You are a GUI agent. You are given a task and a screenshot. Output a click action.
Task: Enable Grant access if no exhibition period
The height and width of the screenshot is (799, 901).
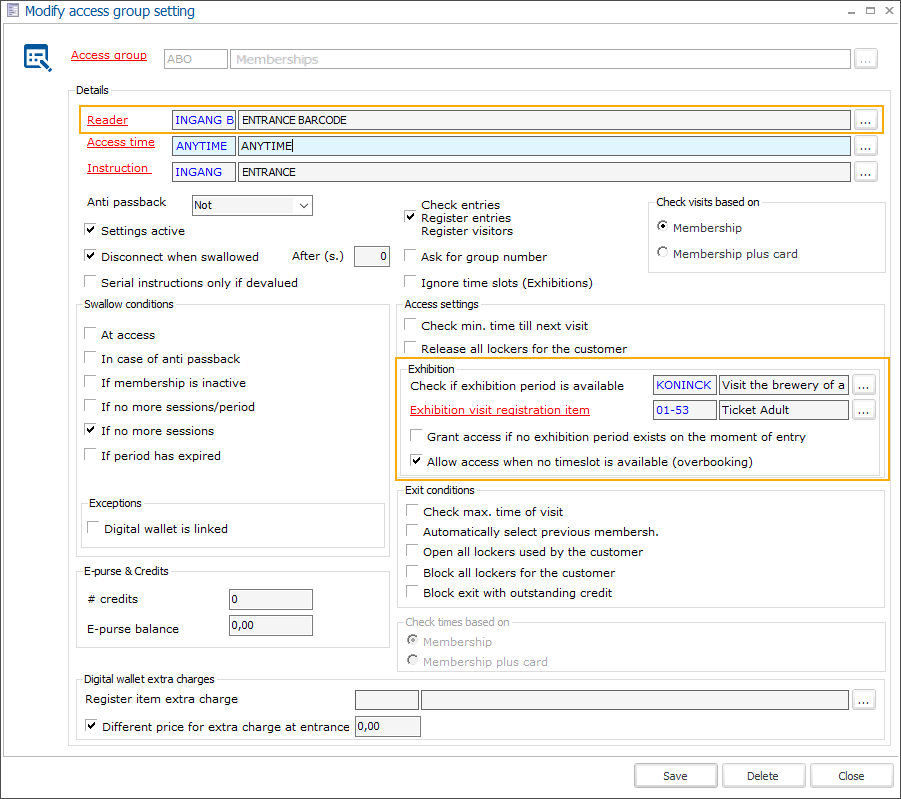click(416, 436)
